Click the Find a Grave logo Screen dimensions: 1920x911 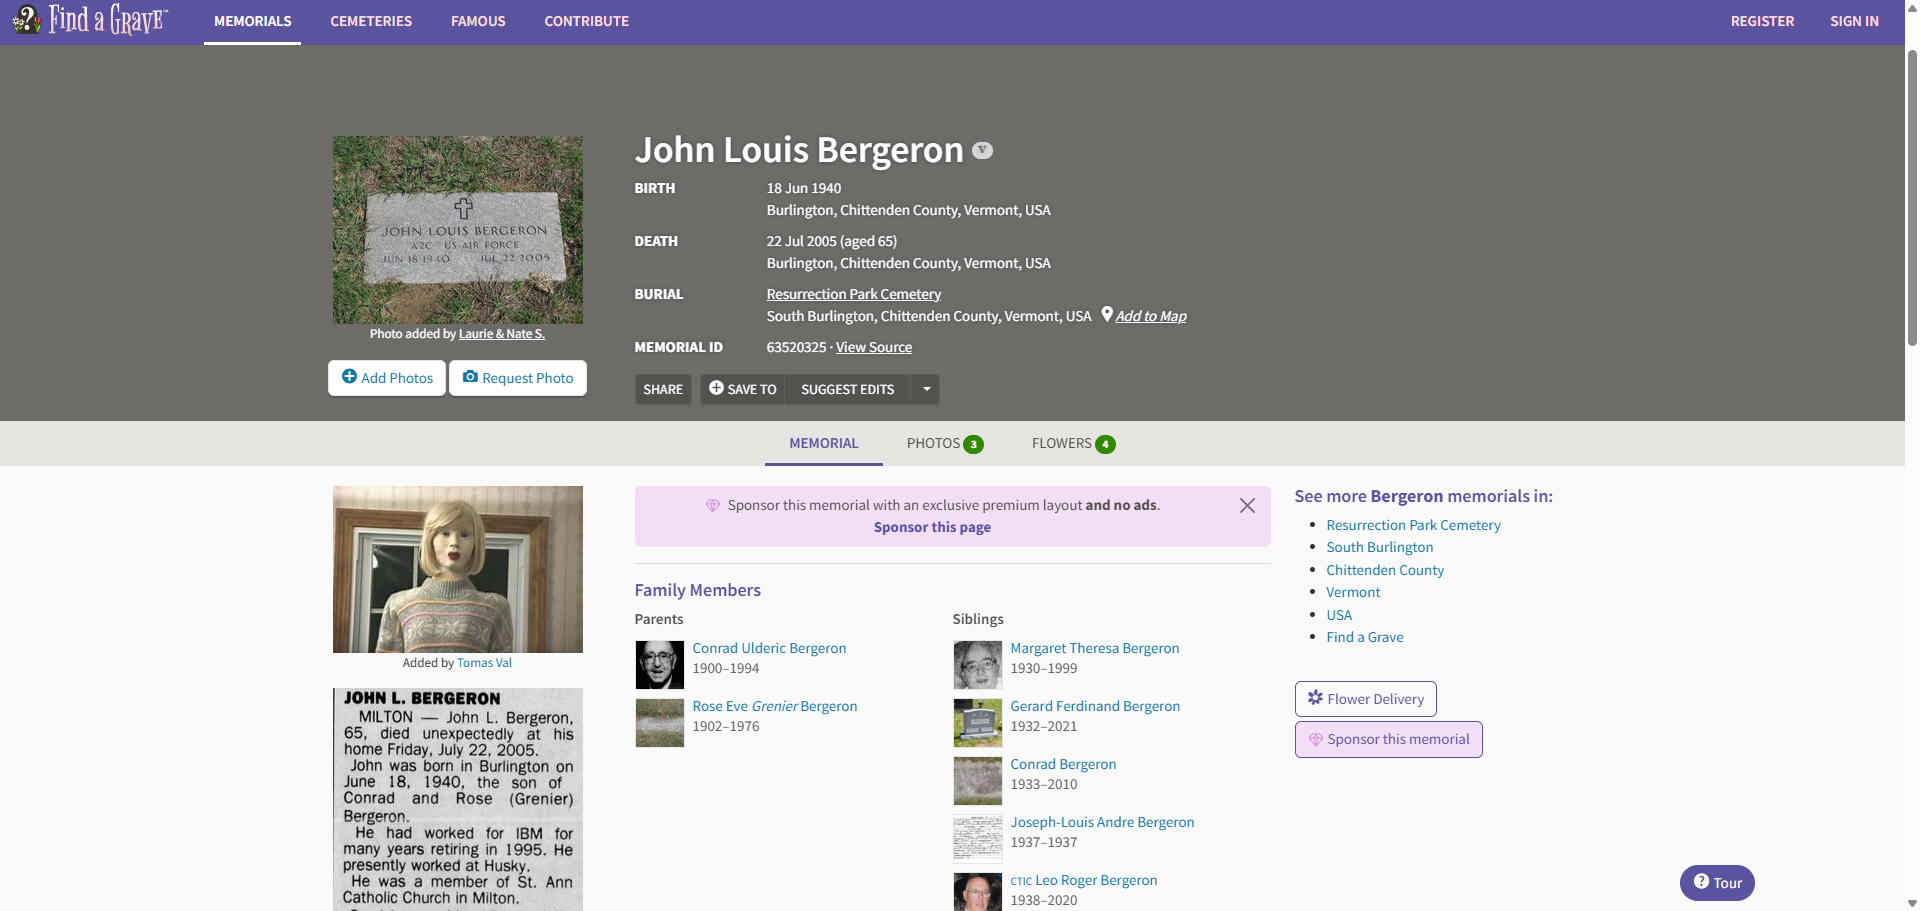tap(90, 20)
